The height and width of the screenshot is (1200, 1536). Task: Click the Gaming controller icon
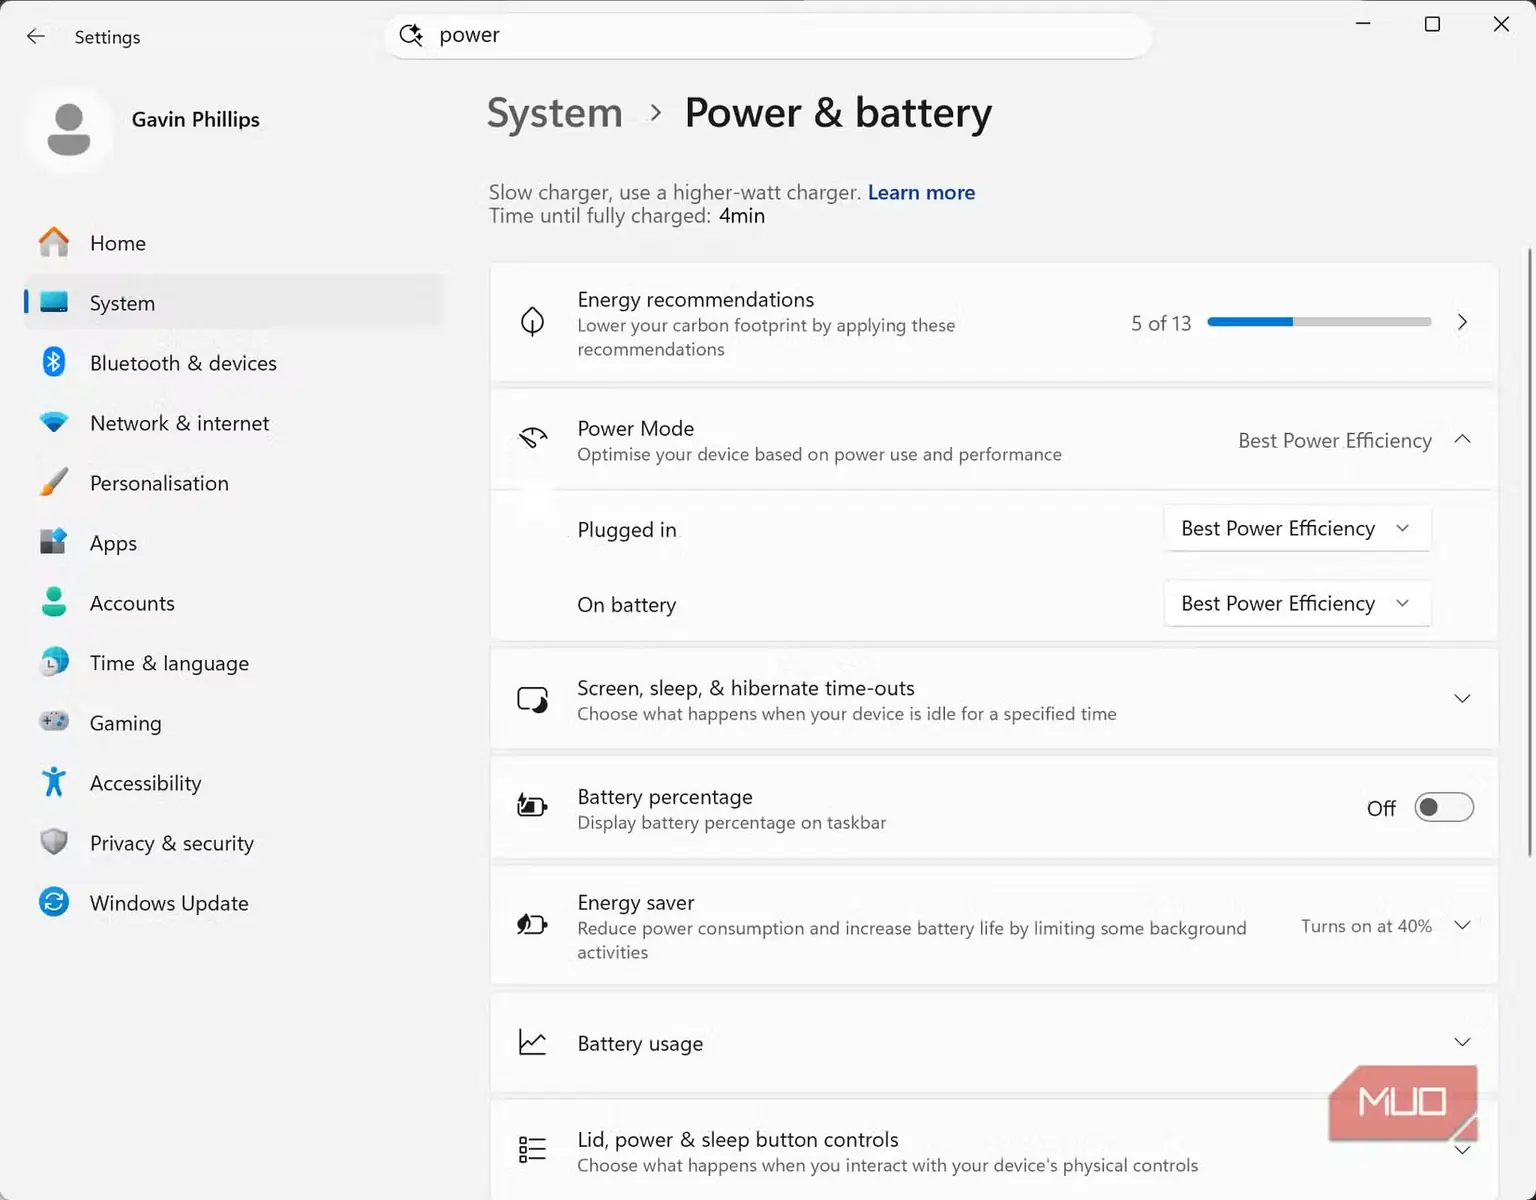pyautogui.click(x=54, y=721)
